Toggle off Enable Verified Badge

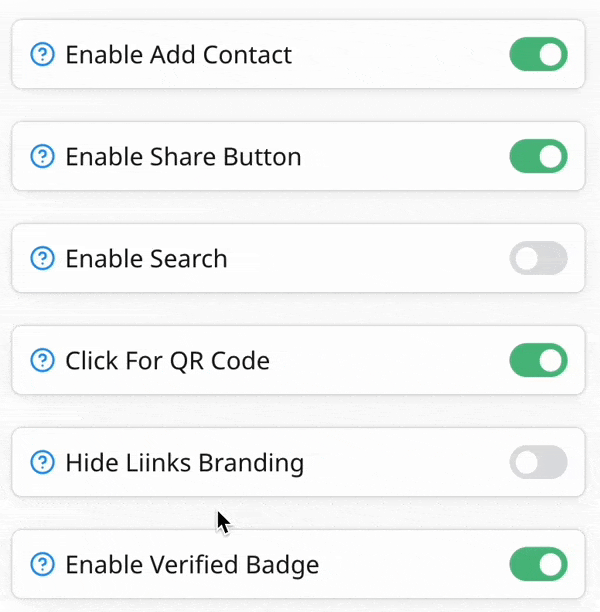538,564
